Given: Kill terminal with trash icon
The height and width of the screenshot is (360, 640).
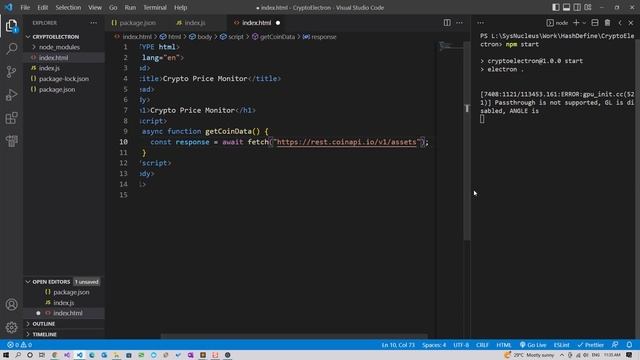Looking at the screenshot, I should (x=607, y=23).
